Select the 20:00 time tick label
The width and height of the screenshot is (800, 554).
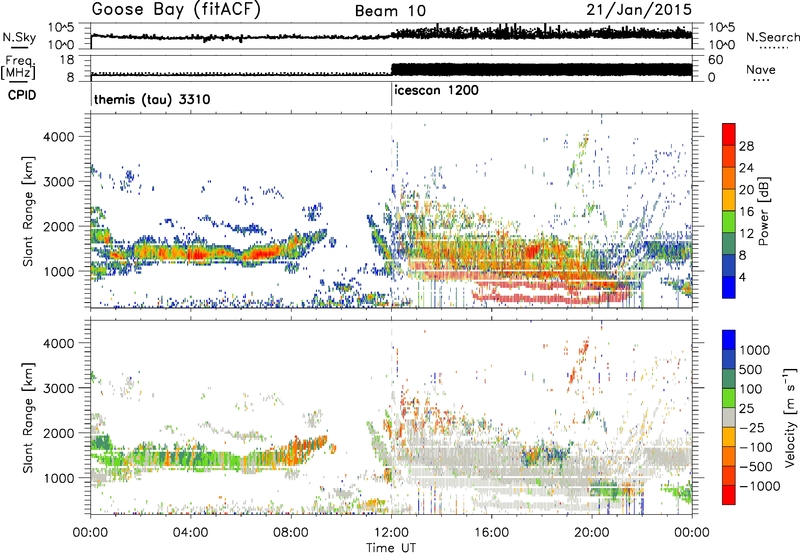click(x=592, y=533)
